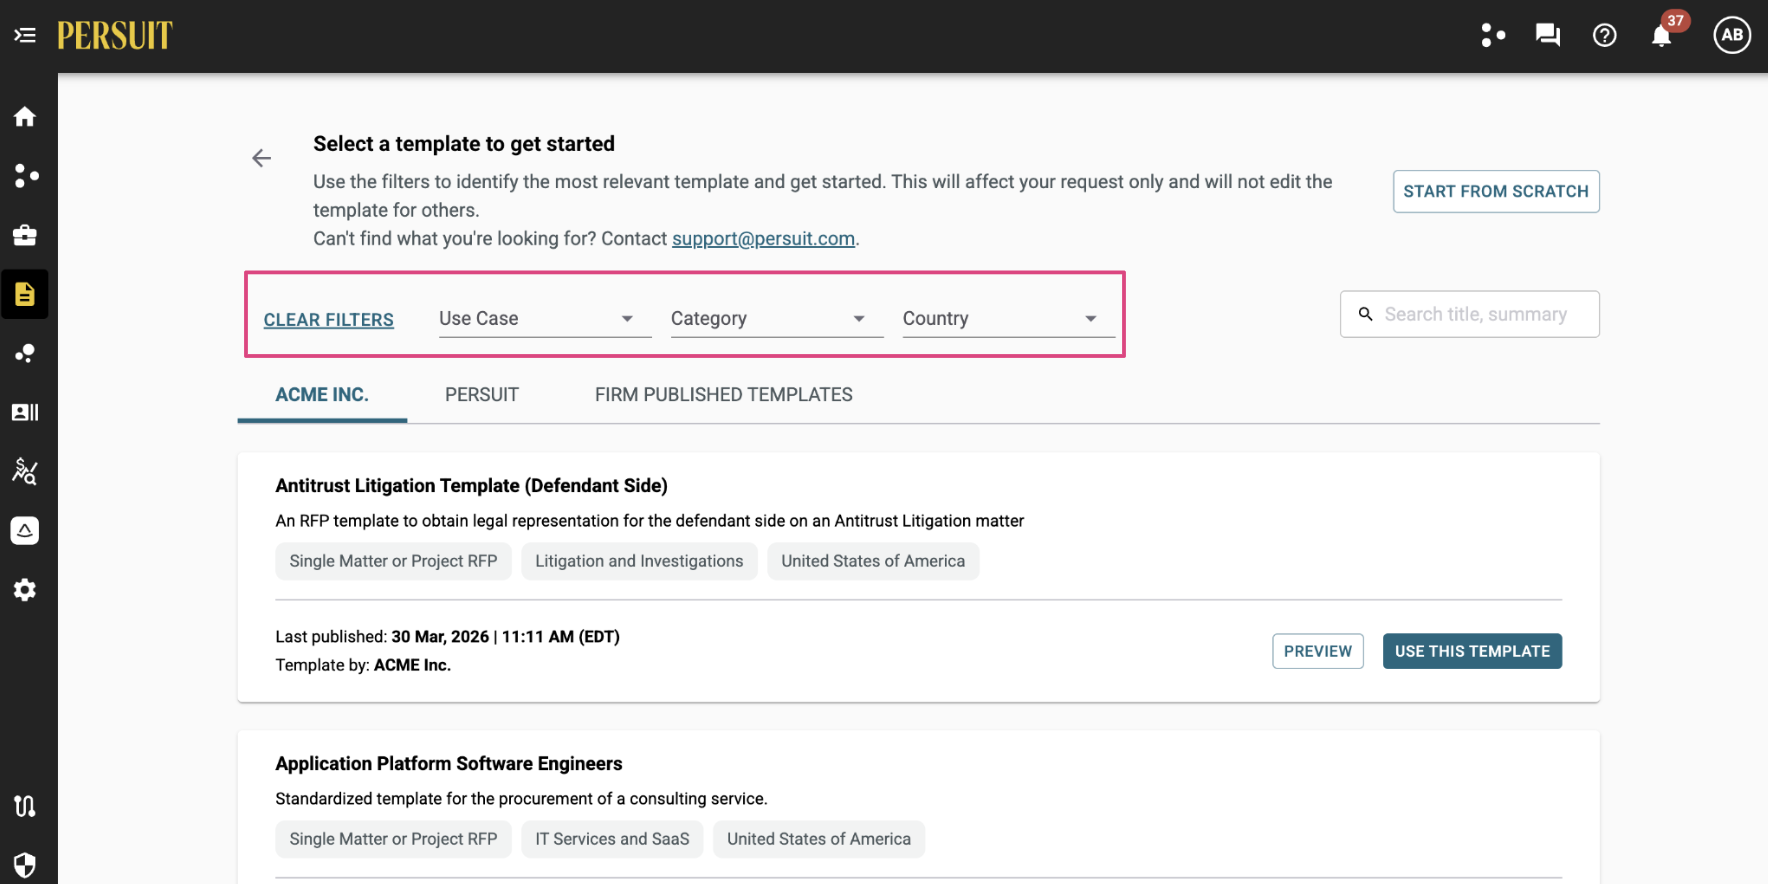Viewport: 1768px width, 884px height.
Task: Go to Home in the sidebar
Action: 25,117
